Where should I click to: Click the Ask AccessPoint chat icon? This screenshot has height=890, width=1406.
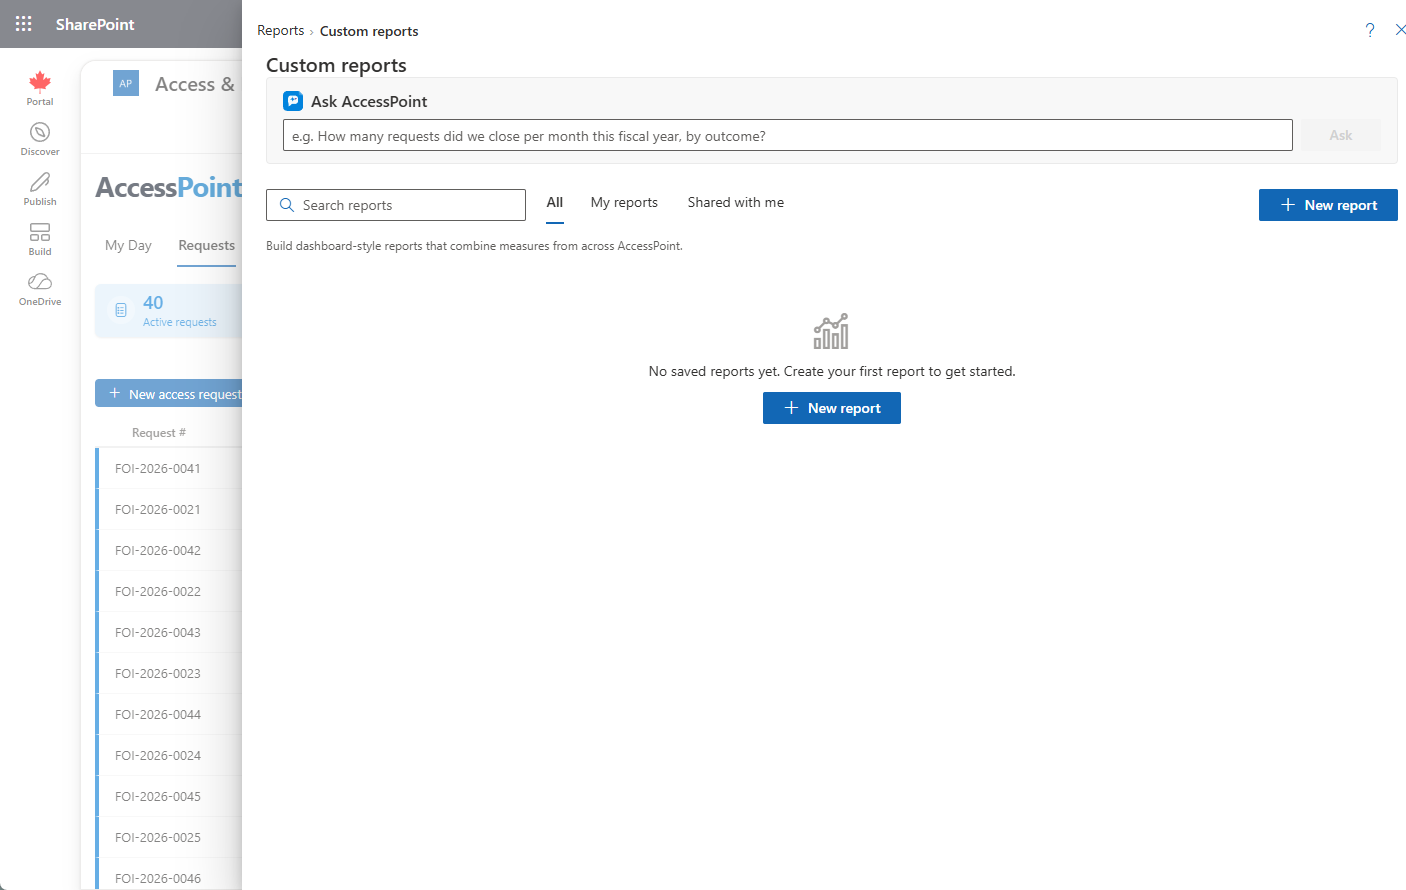[293, 101]
